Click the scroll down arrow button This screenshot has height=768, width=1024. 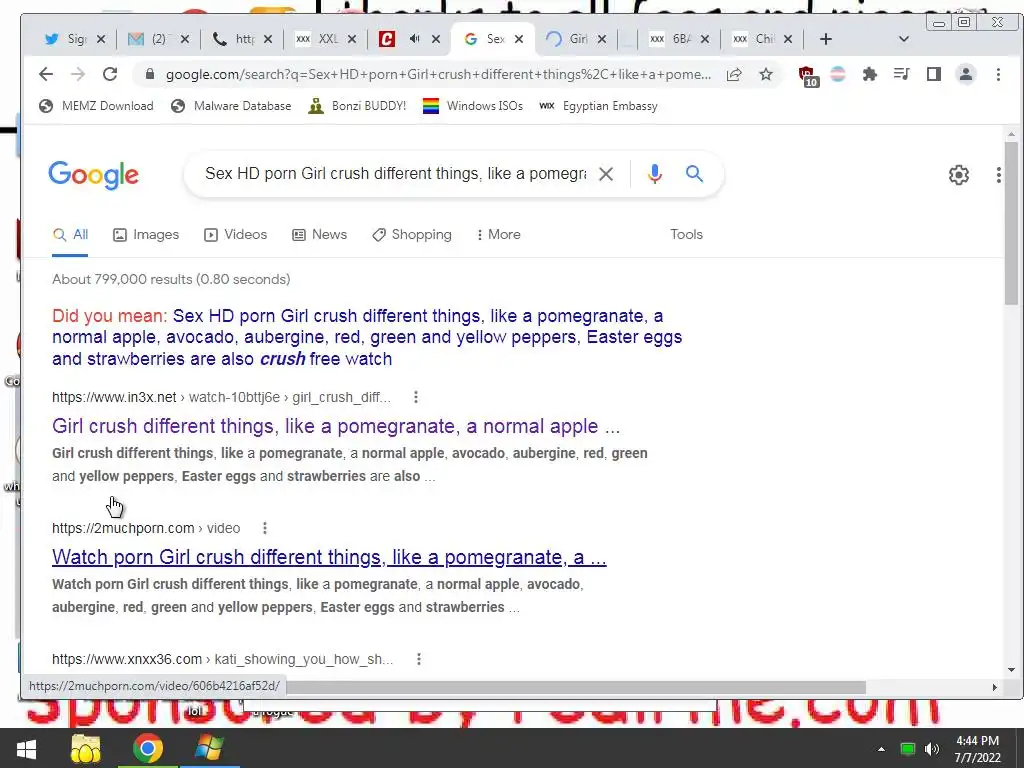coord(1011,669)
